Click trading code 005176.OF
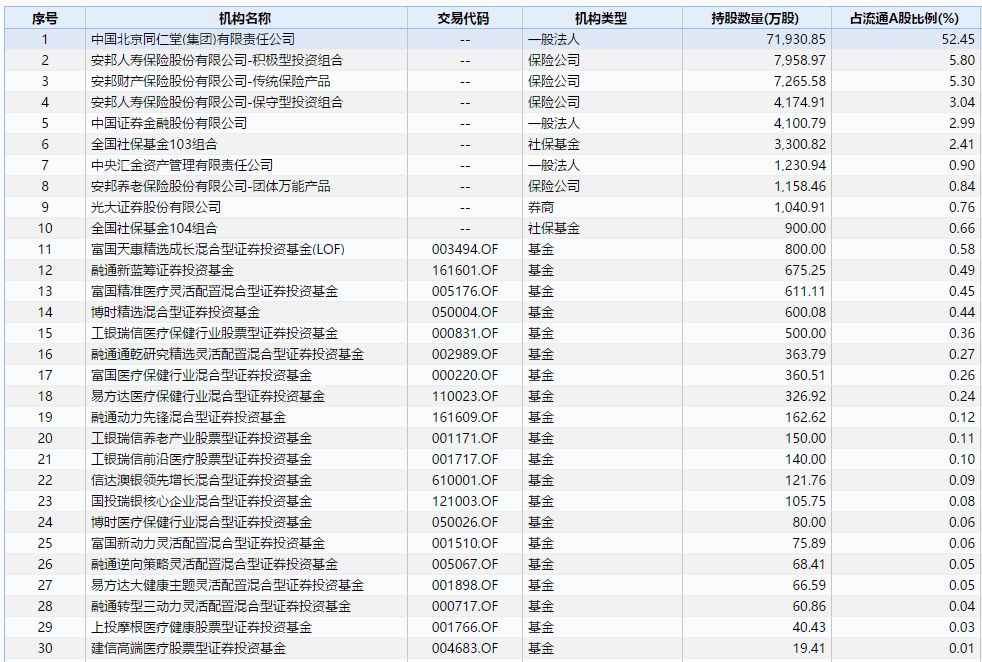This screenshot has width=982, height=662. point(465,291)
